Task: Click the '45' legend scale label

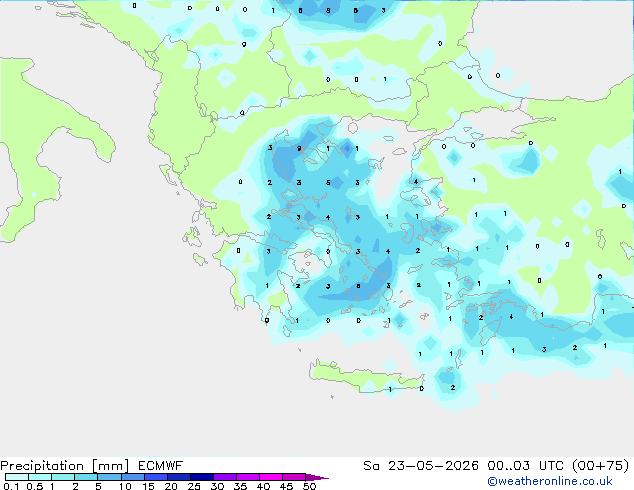Action: coord(286,486)
